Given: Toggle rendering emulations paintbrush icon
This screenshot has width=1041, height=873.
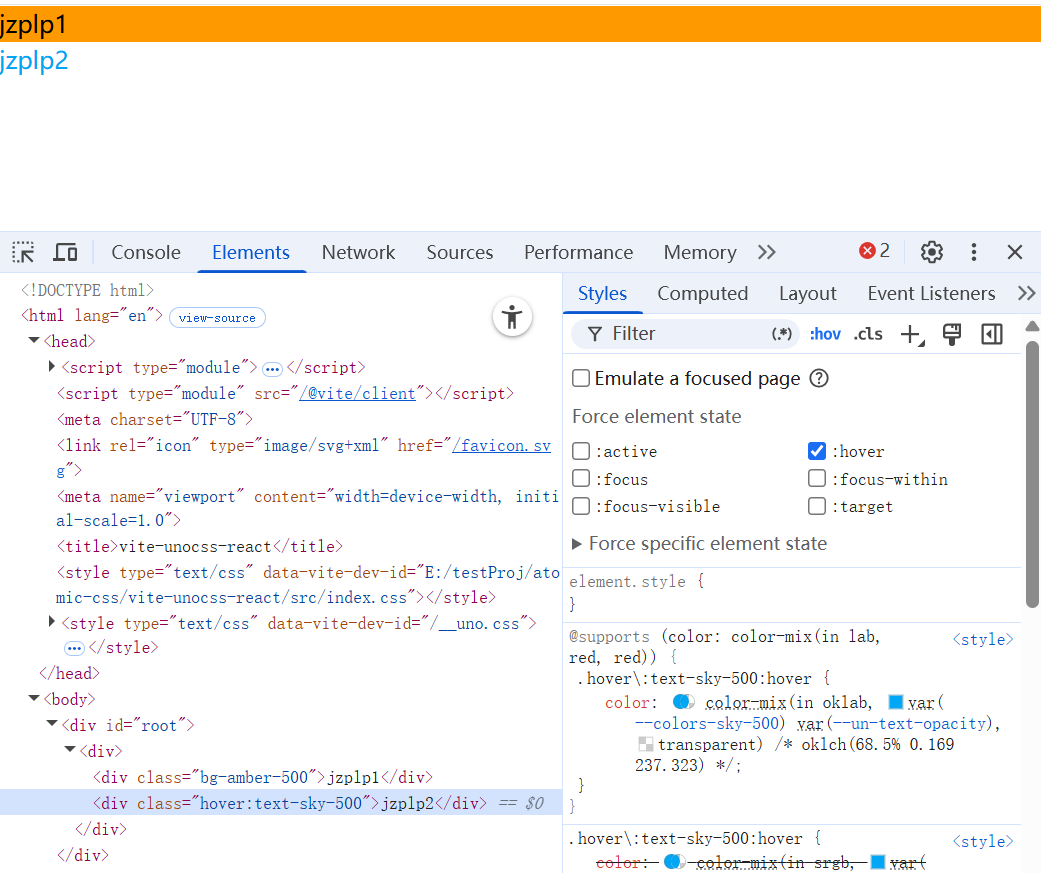Looking at the screenshot, I should point(952,334).
